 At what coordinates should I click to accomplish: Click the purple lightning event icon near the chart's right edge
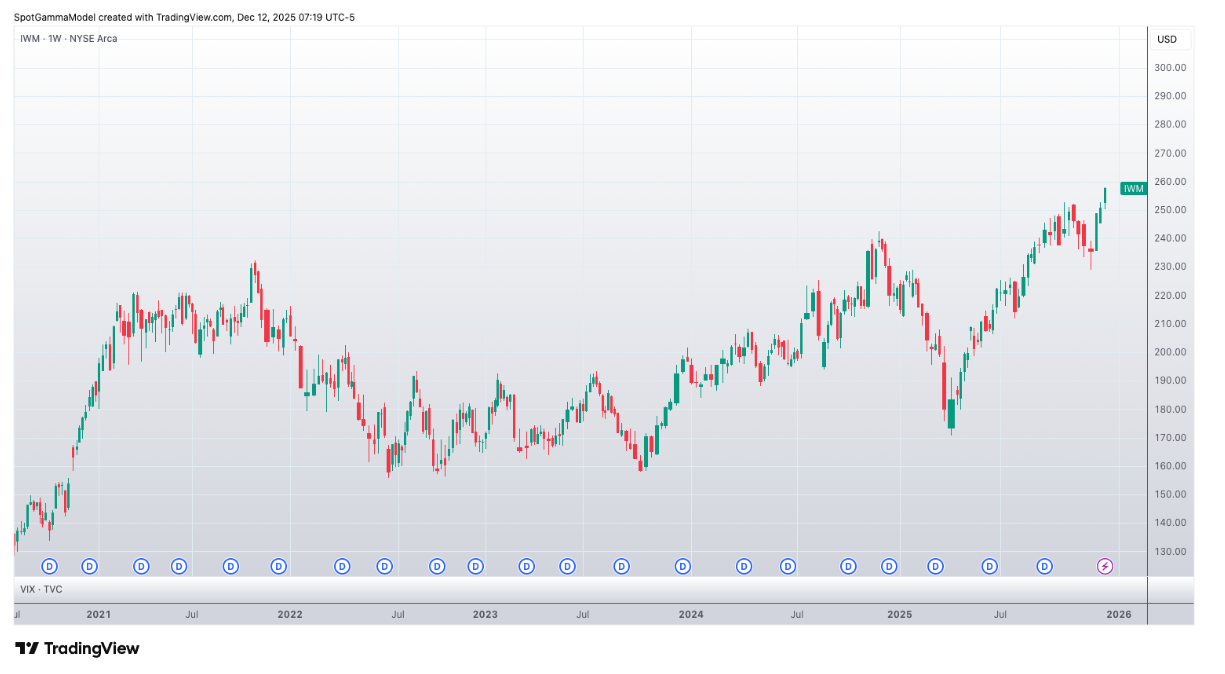[x=1104, y=566]
